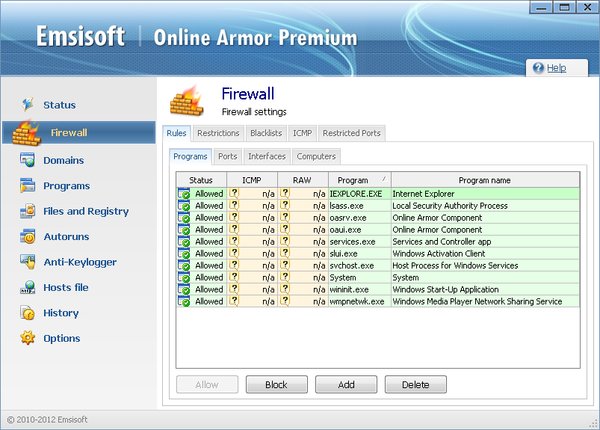Click ICMP question mark icon for System row
600x430 pixels.
pos(234,277)
